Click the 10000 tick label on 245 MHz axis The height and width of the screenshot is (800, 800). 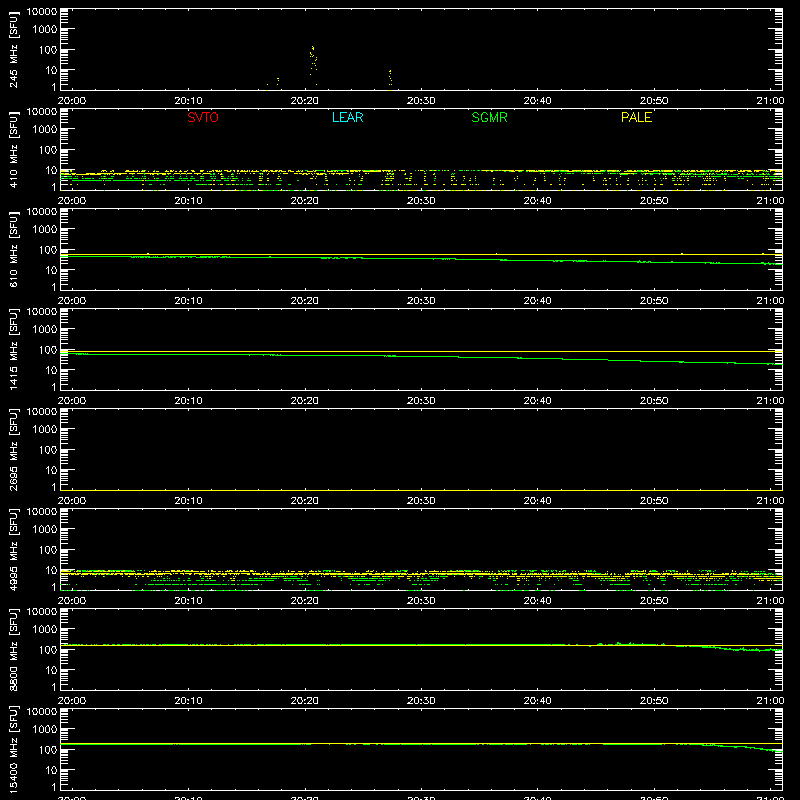point(42,12)
